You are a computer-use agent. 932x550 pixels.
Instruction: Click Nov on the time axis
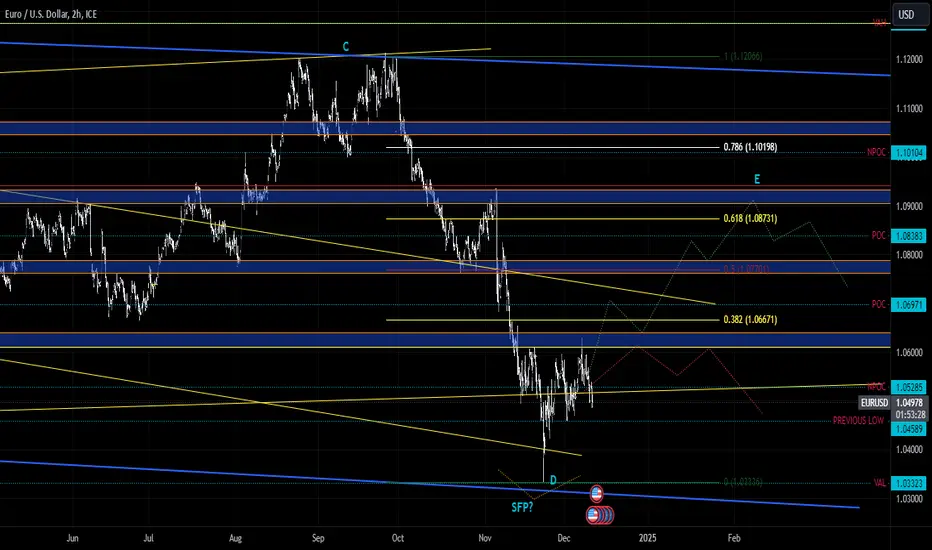tap(485, 538)
